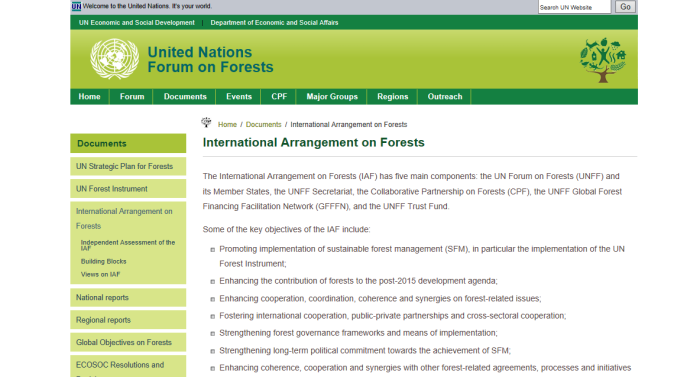Click Home link in breadcrumb
This screenshot has width=700, height=377.
click(227, 125)
